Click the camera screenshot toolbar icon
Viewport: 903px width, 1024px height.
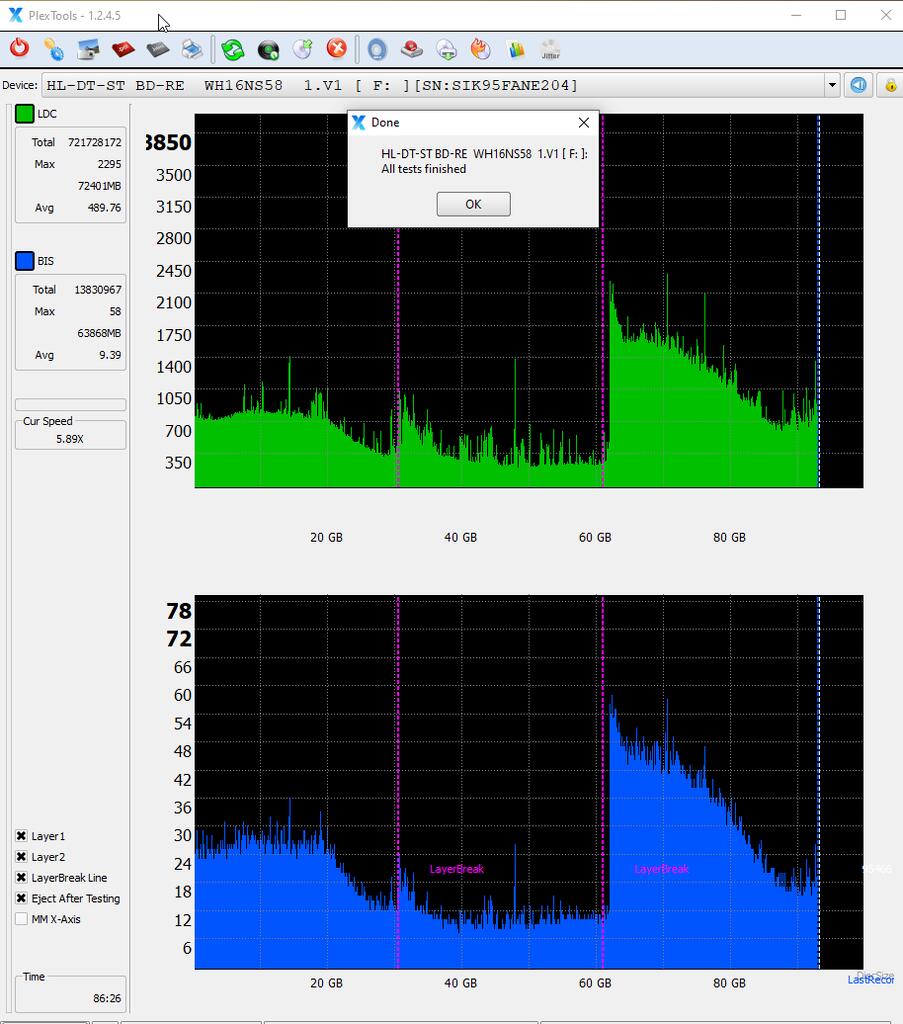88,49
